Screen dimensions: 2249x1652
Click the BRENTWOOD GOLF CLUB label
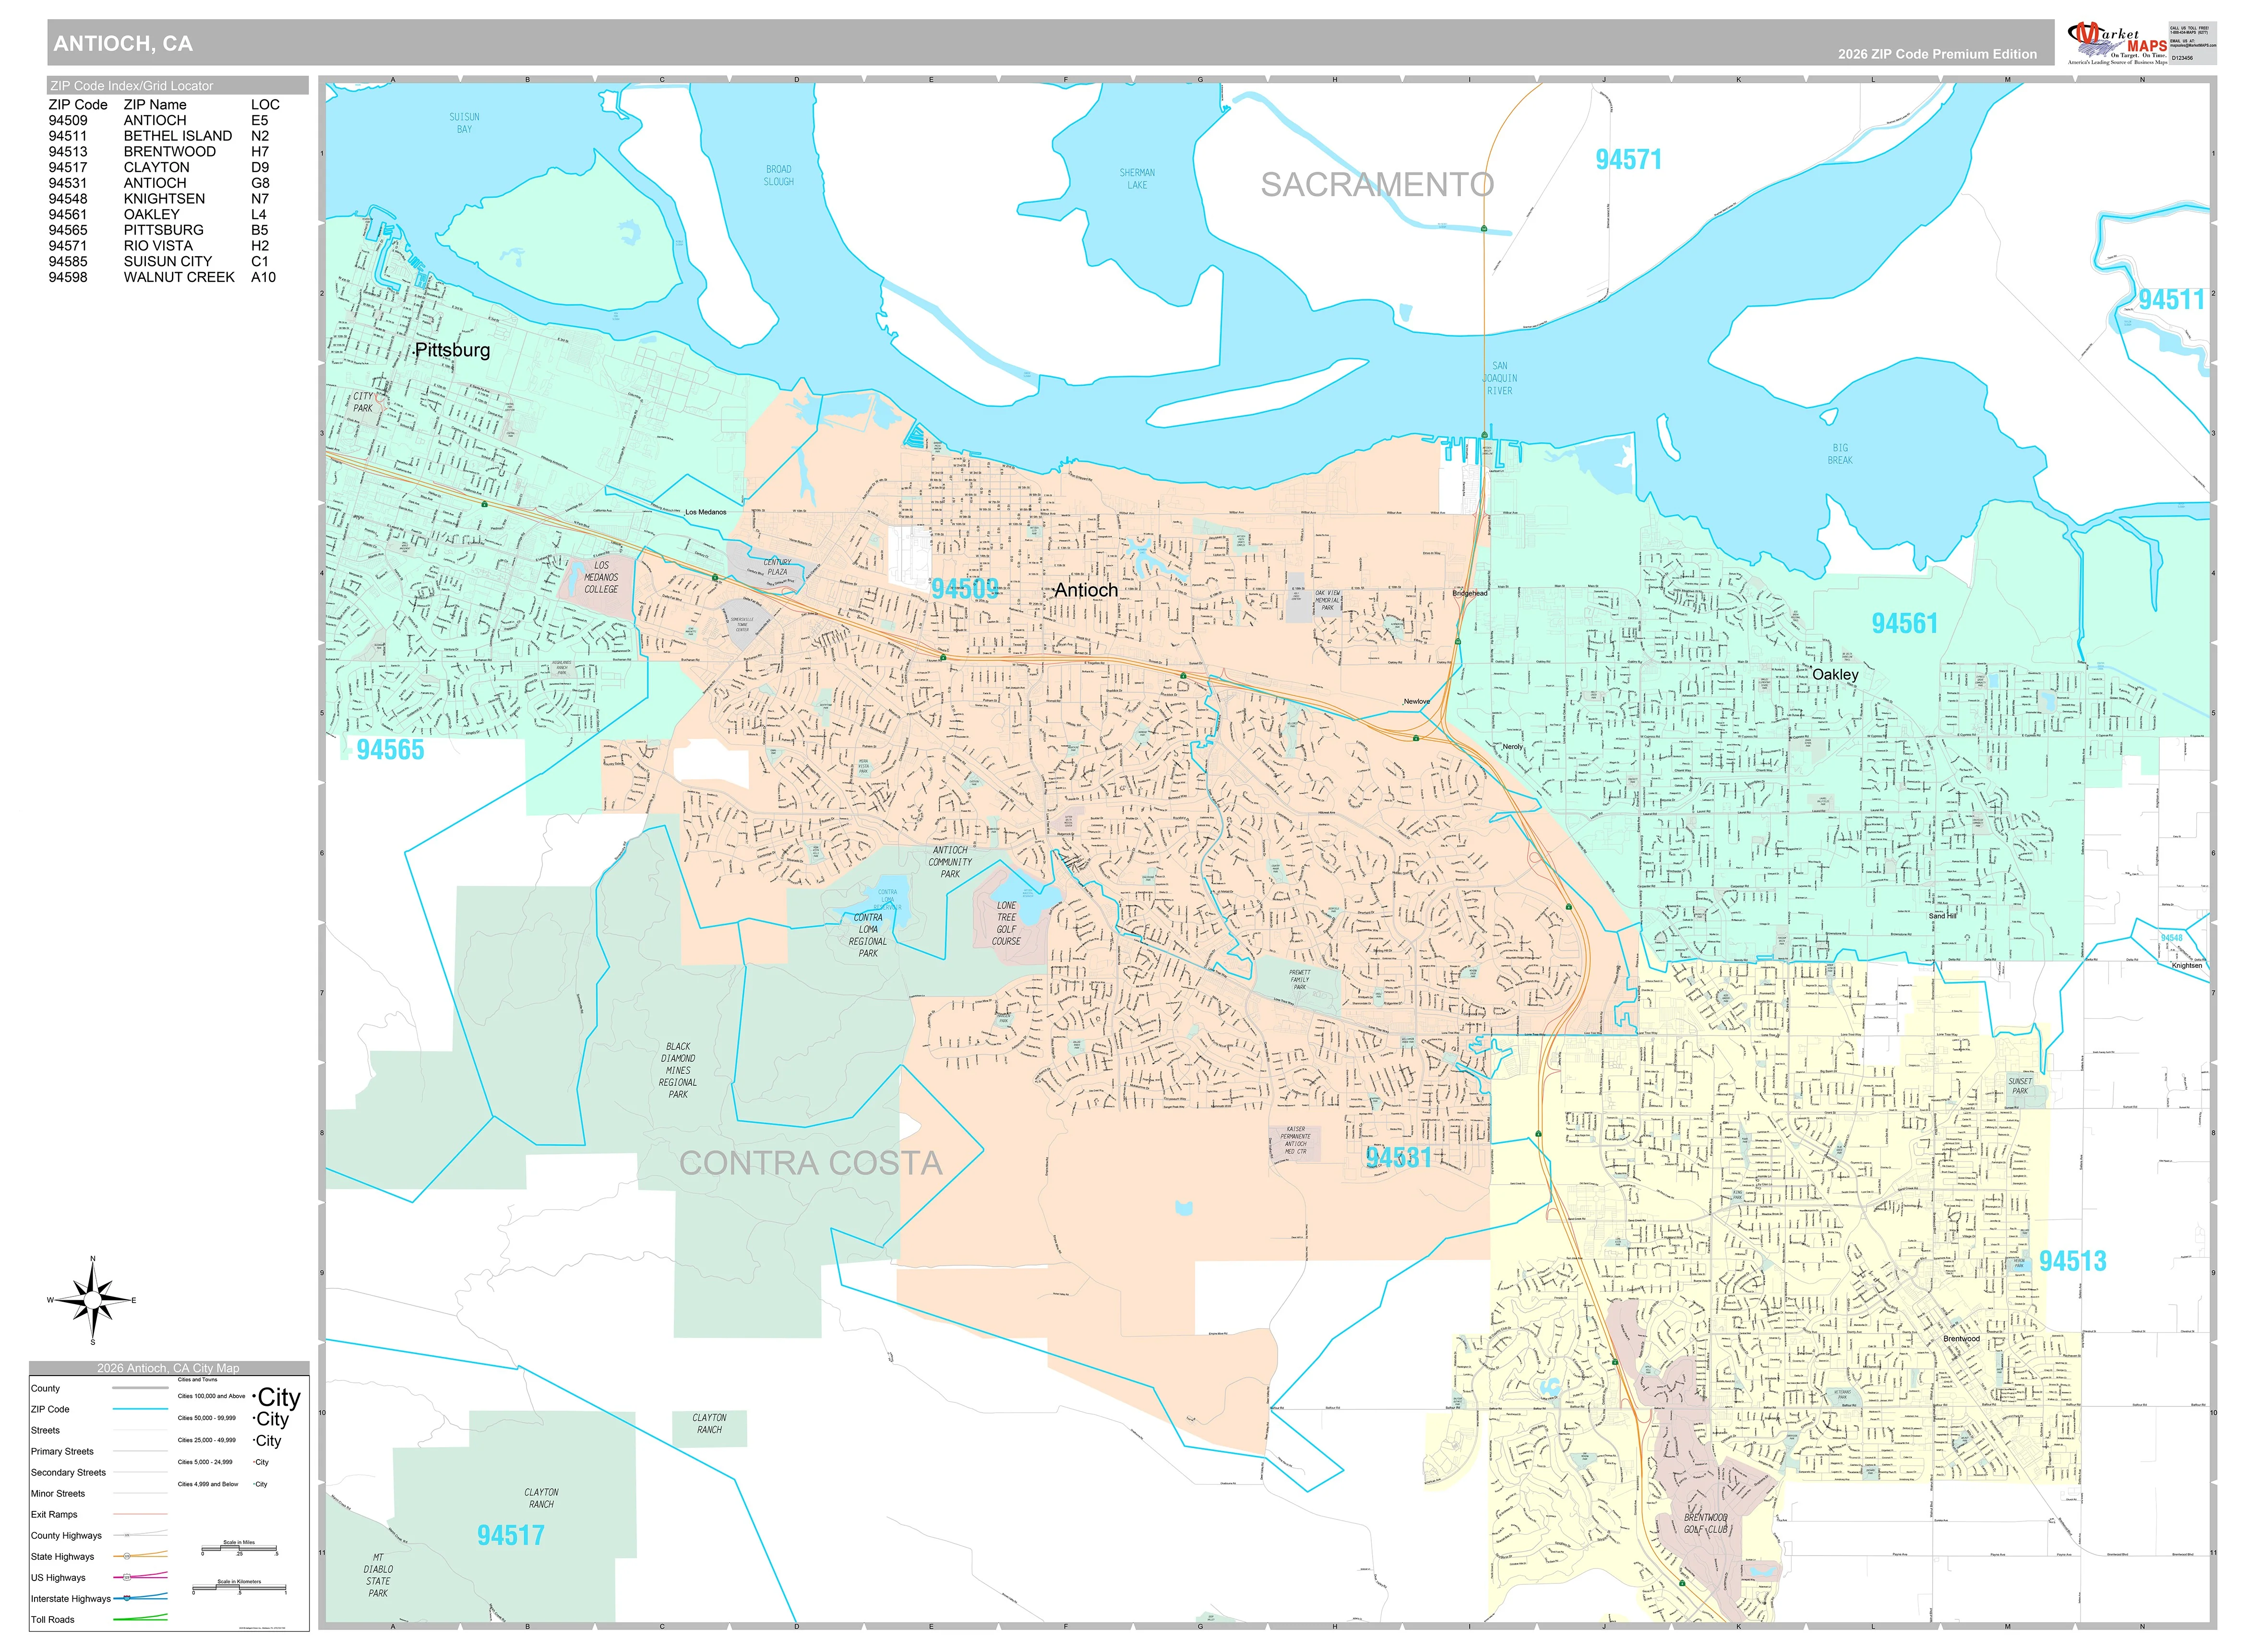1705,1524
